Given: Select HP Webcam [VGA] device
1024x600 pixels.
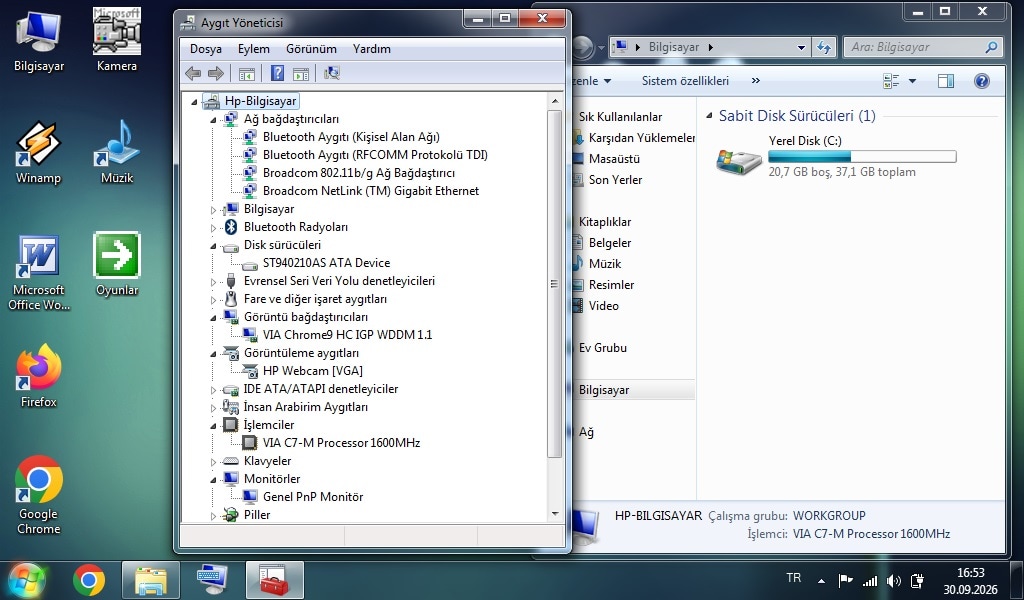Looking at the screenshot, I should pos(313,371).
